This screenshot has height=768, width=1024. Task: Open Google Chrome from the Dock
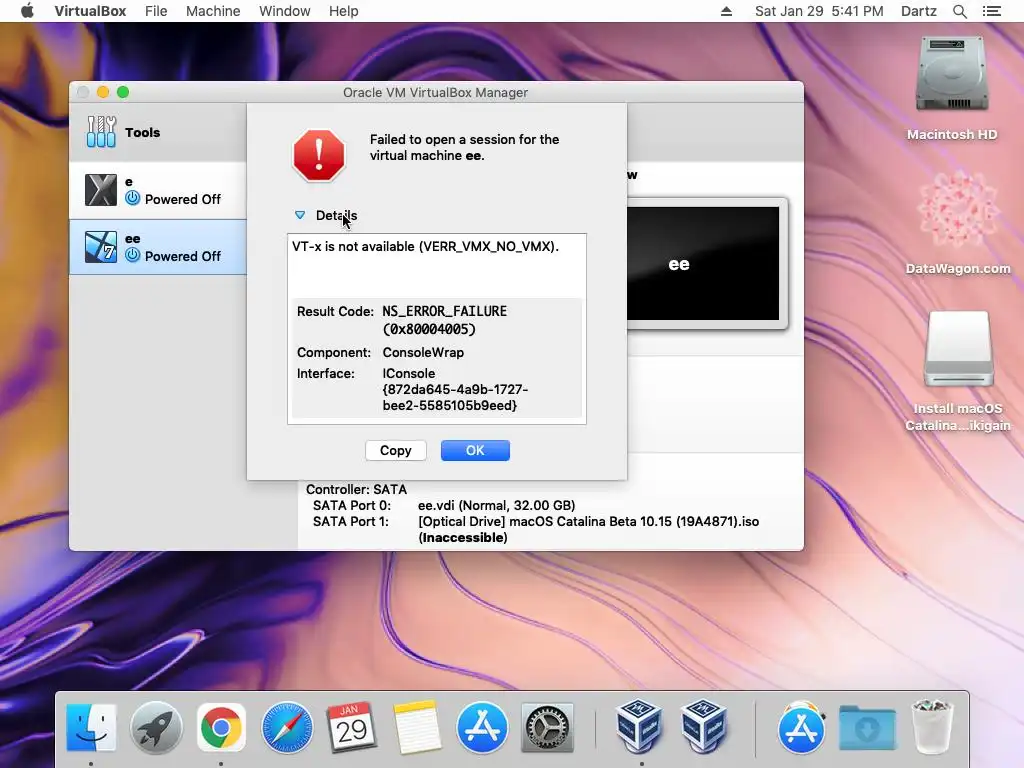221,727
